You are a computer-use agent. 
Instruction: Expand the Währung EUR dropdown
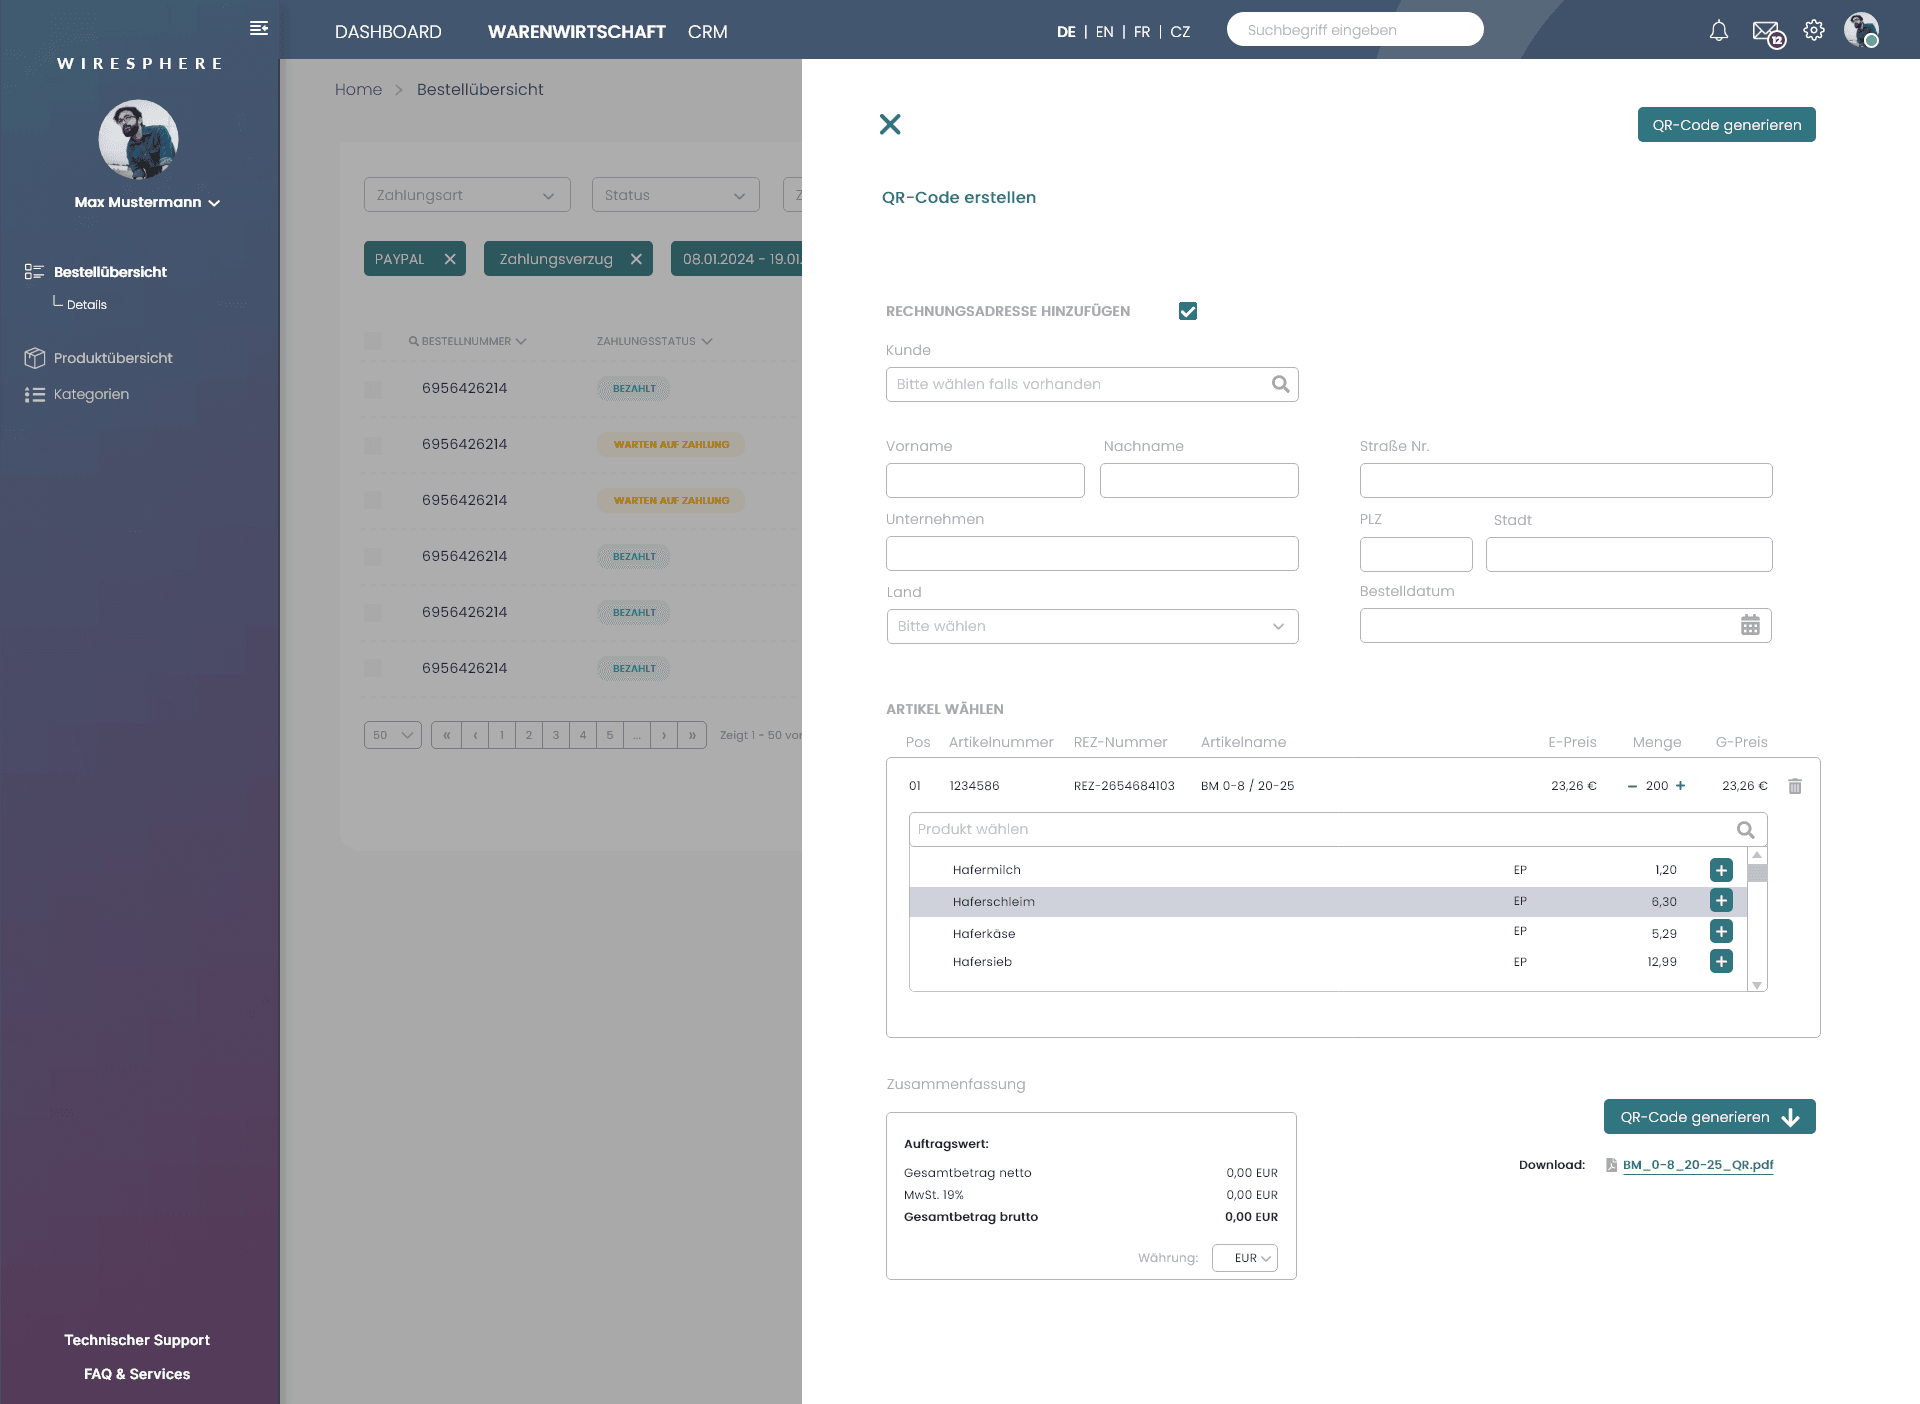[x=1245, y=1258]
